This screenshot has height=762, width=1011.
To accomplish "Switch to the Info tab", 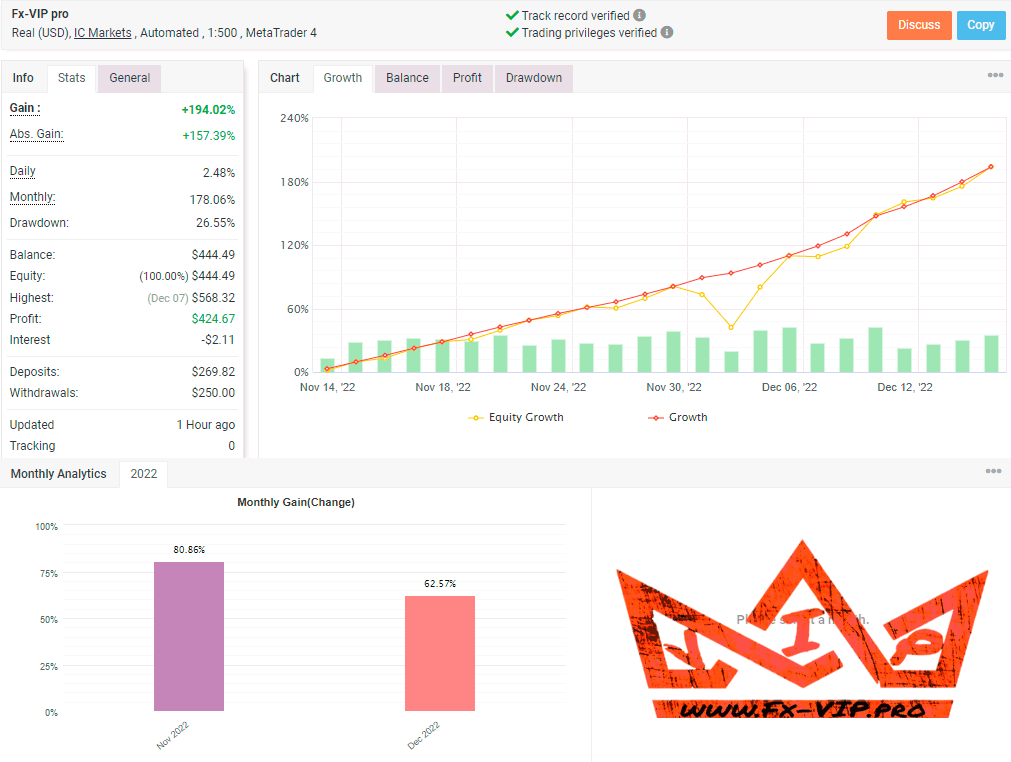I will [23, 78].
